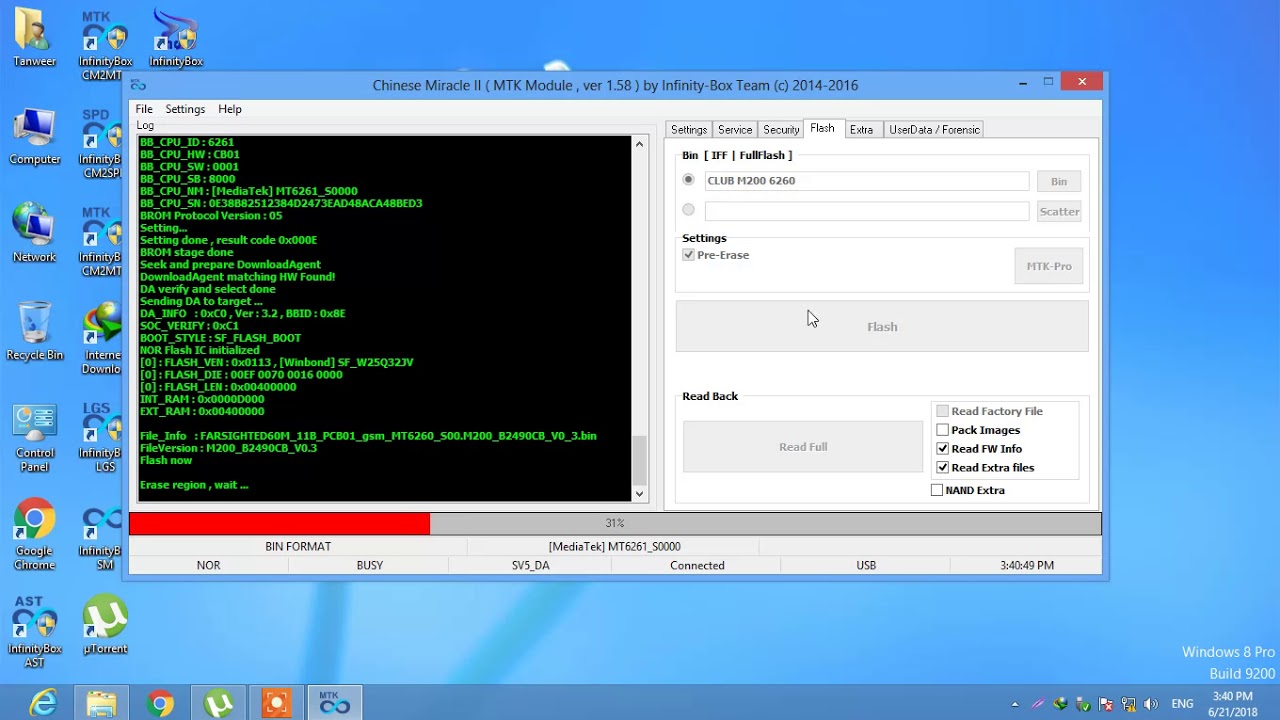Open Internet Explorer from the taskbar
Screen dimensions: 1280x720
pos(43,704)
